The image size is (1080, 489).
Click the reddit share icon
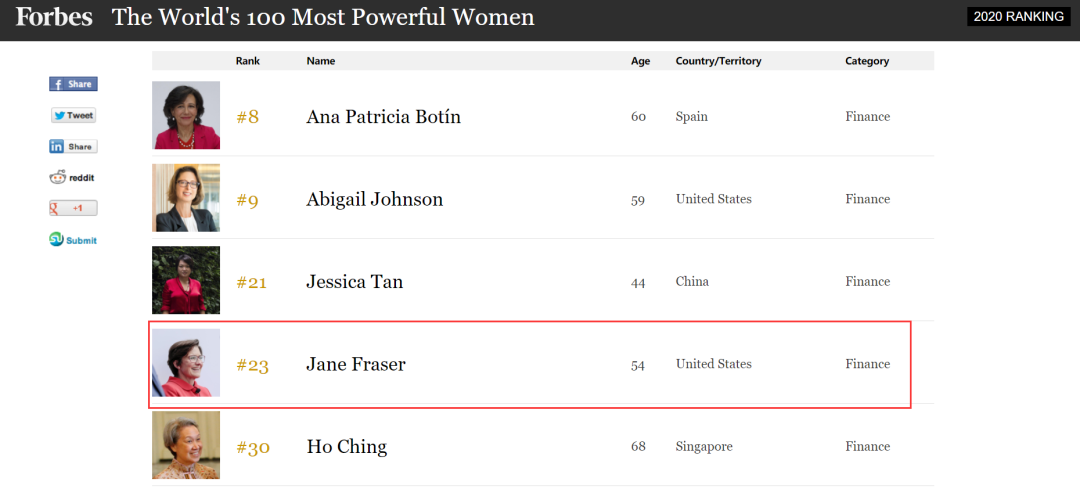(x=72, y=178)
